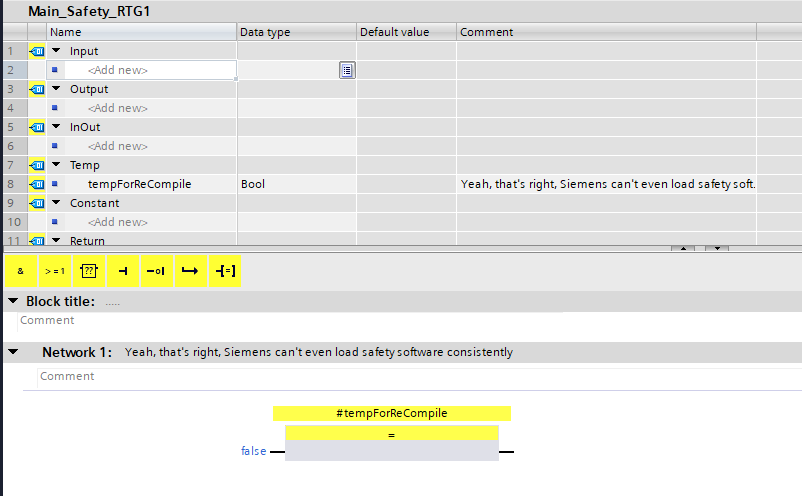Click the Constant section label

(95, 203)
